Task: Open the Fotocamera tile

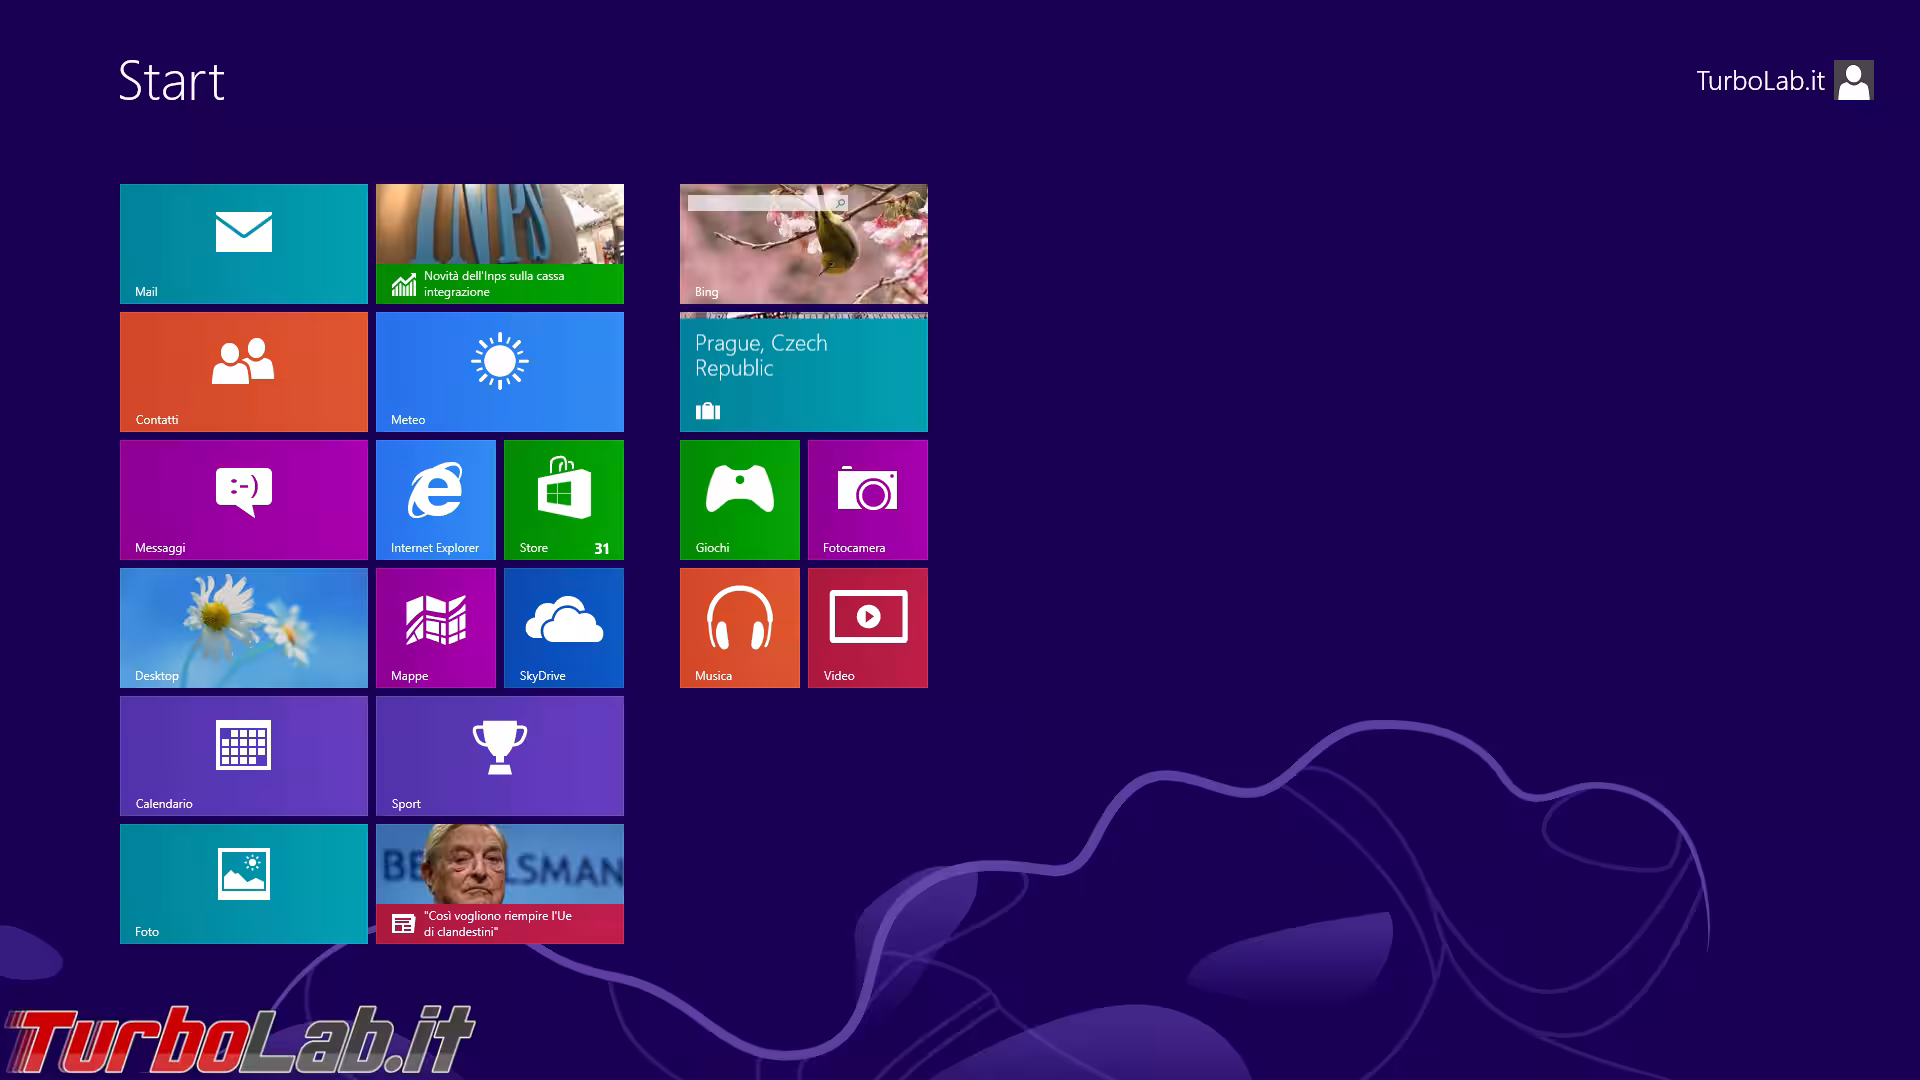Action: [x=867, y=499]
